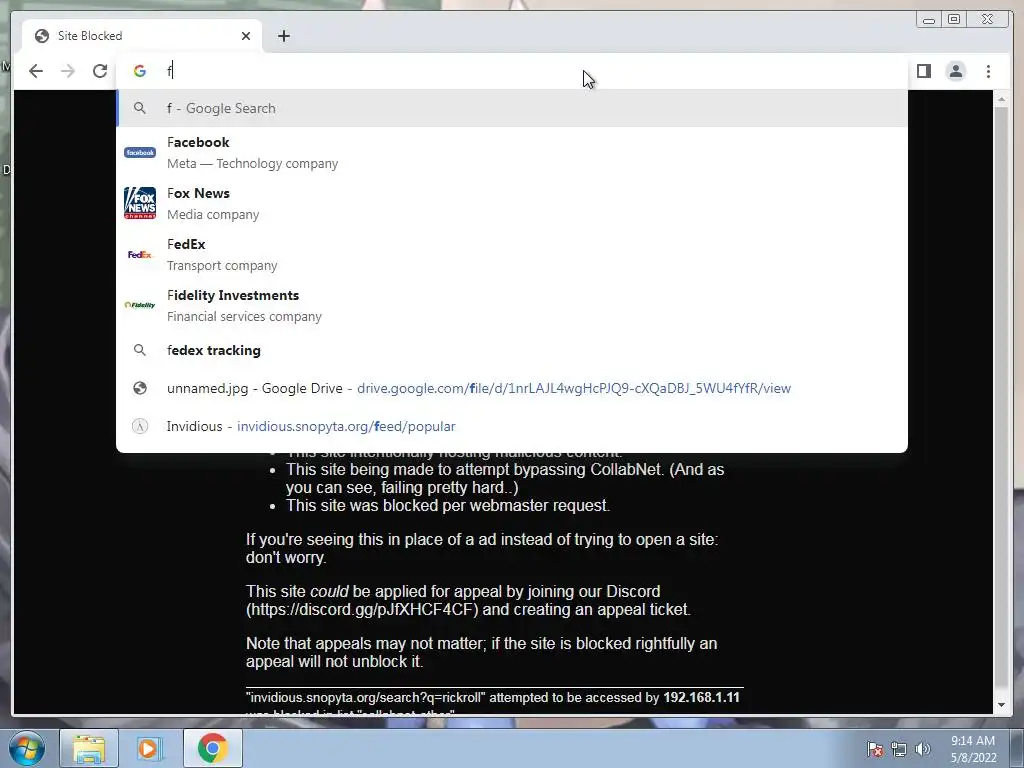Click the Discord invite URL text
The height and width of the screenshot is (768, 1024).
pyautogui.click(x=362, y=609)
